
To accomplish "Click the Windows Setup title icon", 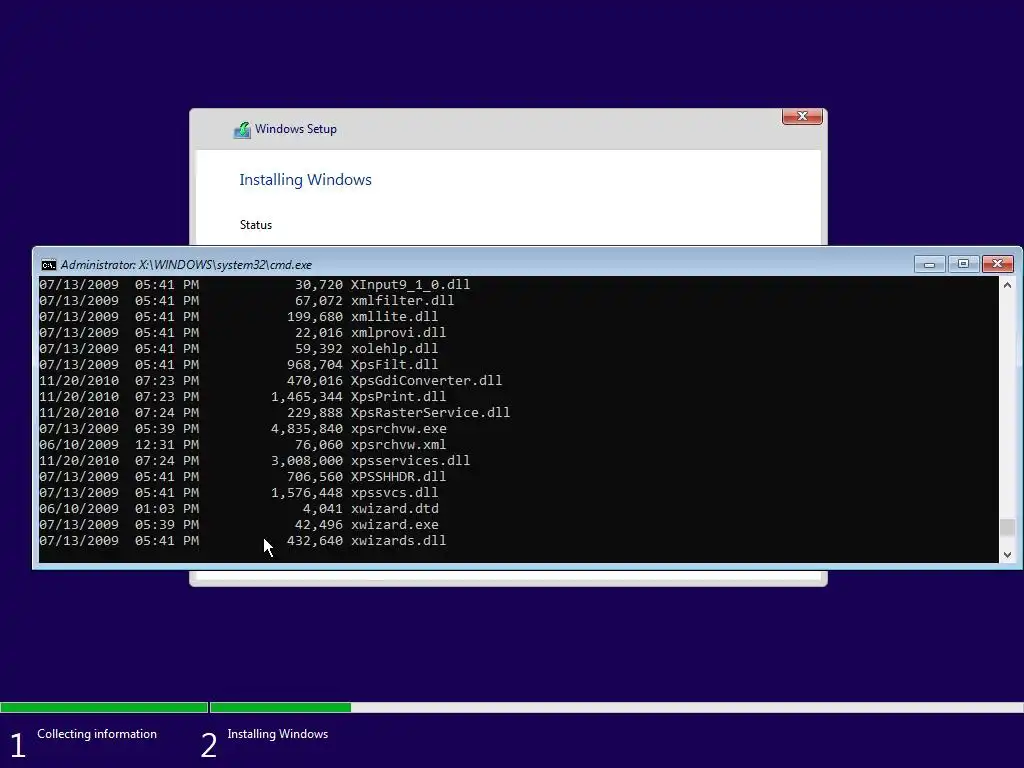I will (242, 129).
